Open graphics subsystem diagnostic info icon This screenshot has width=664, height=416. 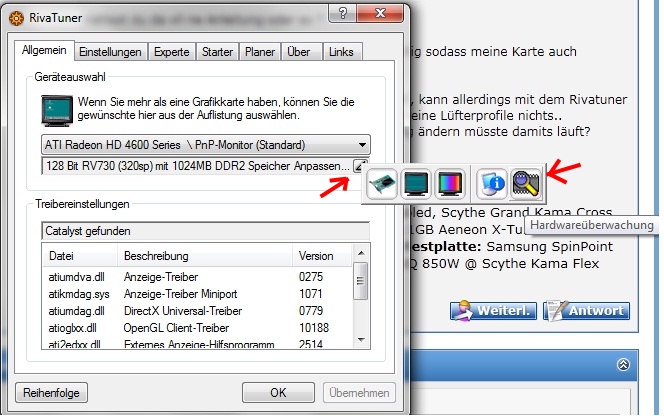tap(491, 184)
